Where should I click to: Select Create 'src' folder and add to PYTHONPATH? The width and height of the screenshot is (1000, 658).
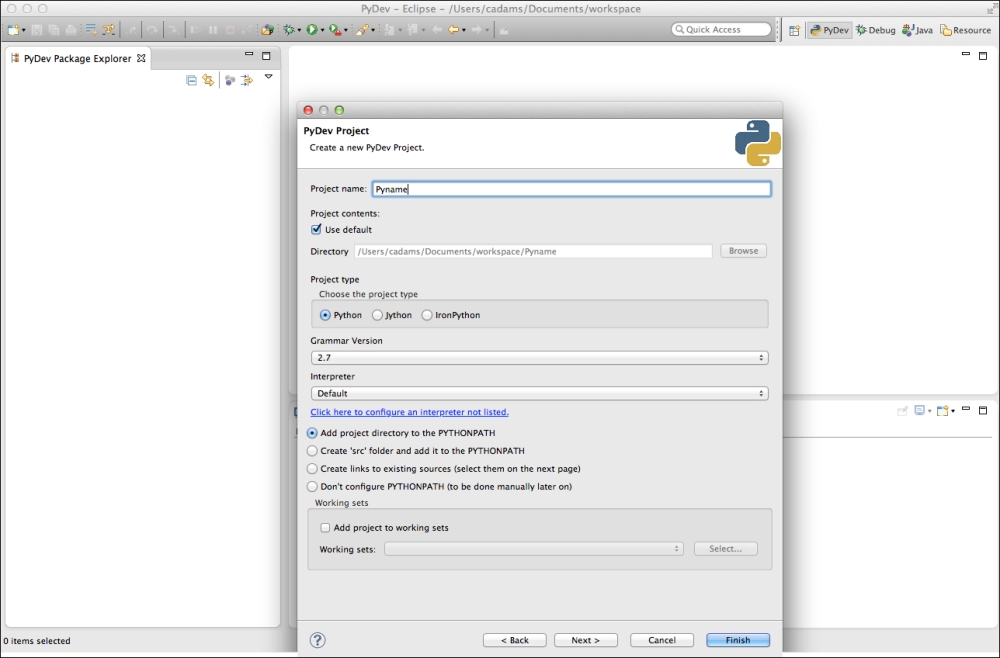[x=312, y=451]
